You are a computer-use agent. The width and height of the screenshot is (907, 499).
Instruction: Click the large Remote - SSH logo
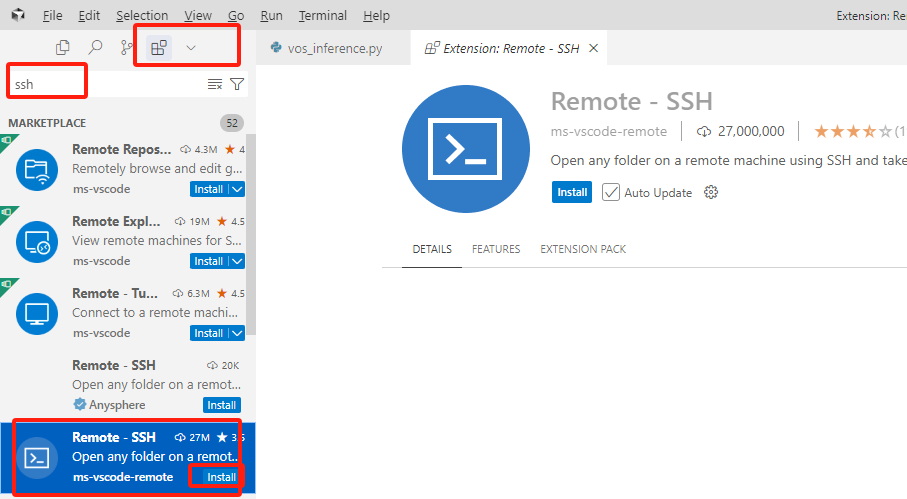pyautogui.click(x=466, y=149)
